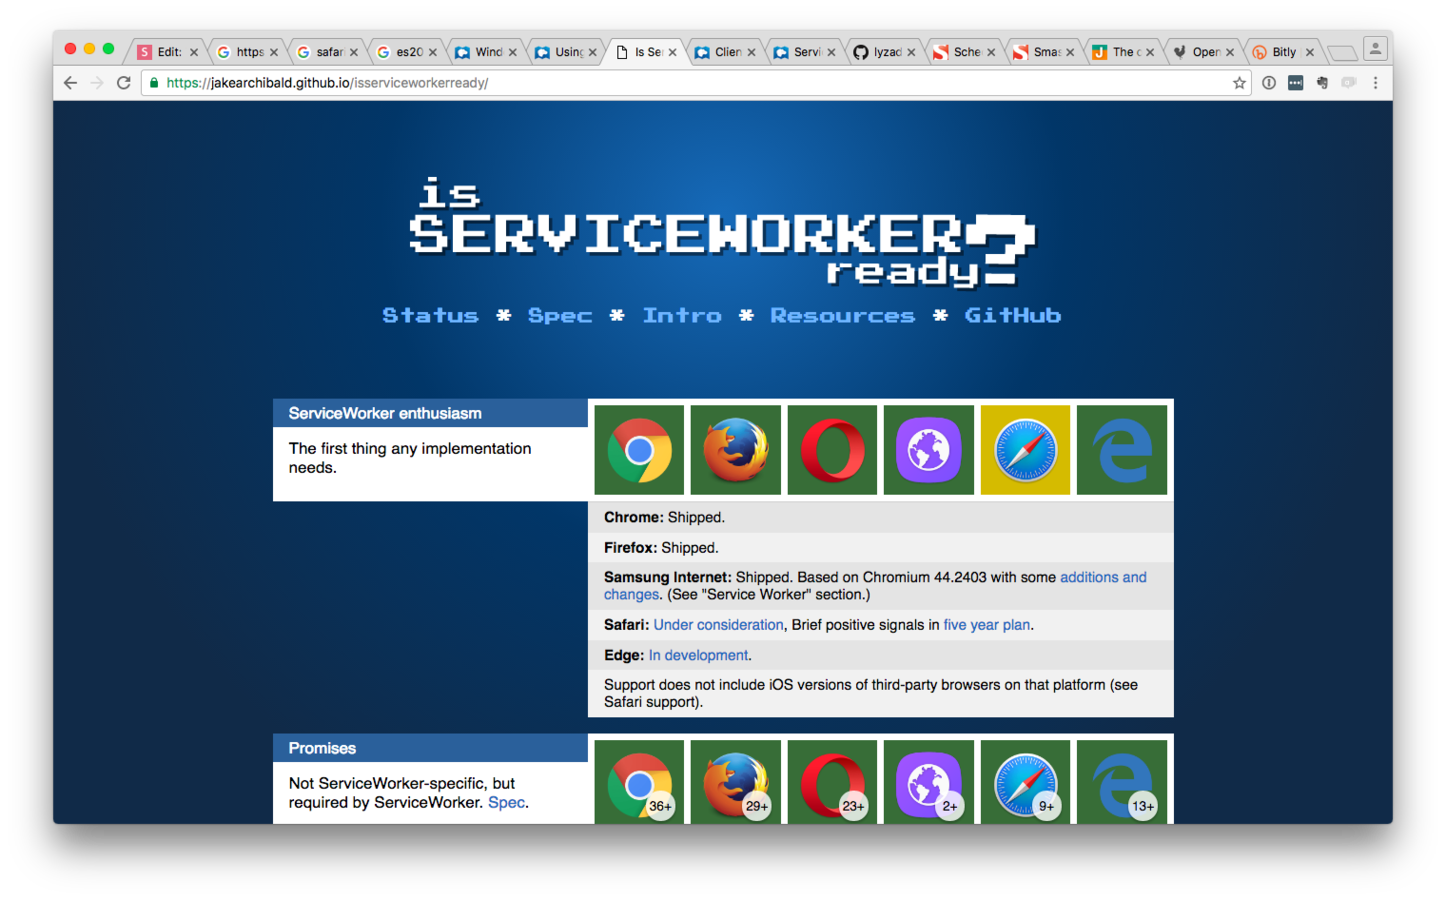1446x900 pixels.
Task: Go back with the browser back arrow
Action: click(x=70, y=83)
